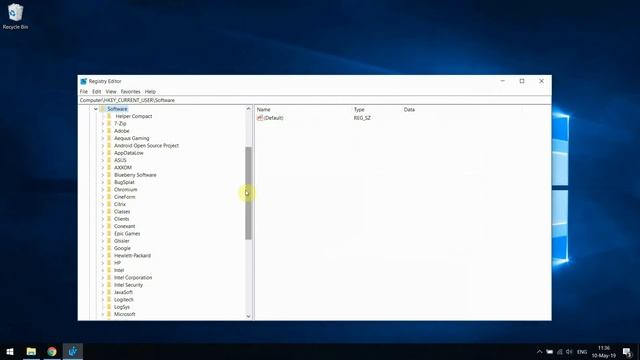The width and height of the screenshot is (640, 360).
Task: Select the LogSys key
Action: pos(122,307)
